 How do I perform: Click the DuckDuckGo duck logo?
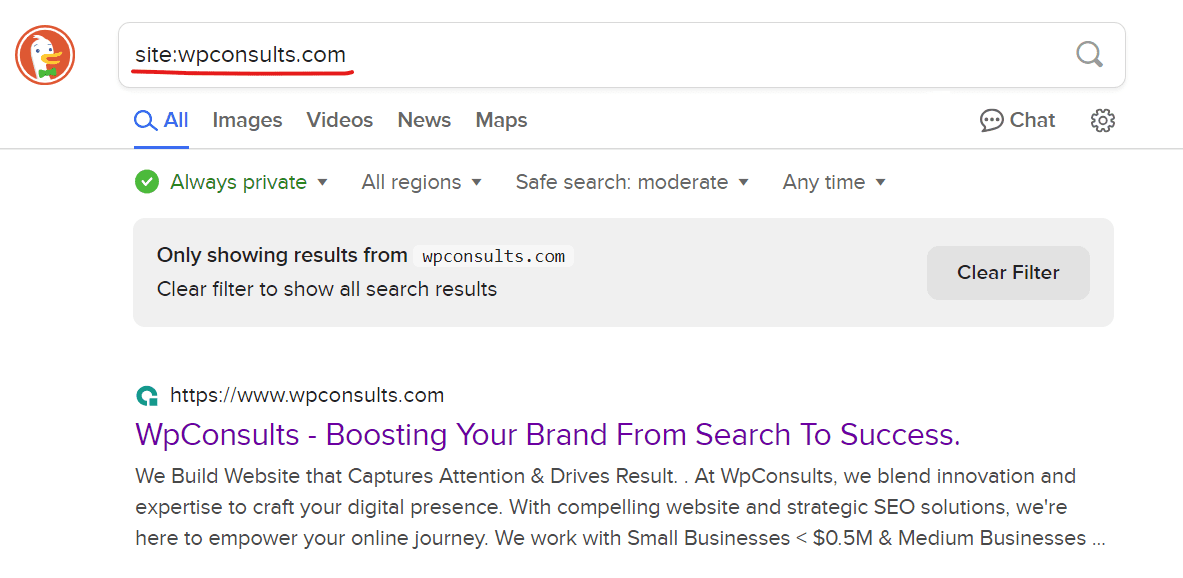45,56
